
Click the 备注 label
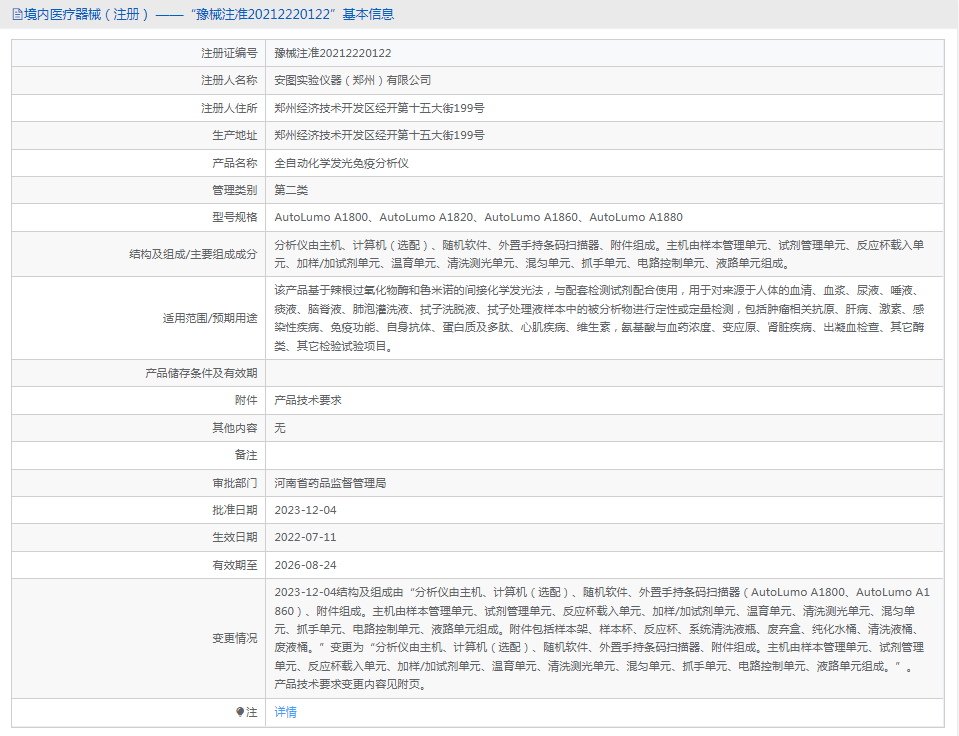[x=246, y=455]
